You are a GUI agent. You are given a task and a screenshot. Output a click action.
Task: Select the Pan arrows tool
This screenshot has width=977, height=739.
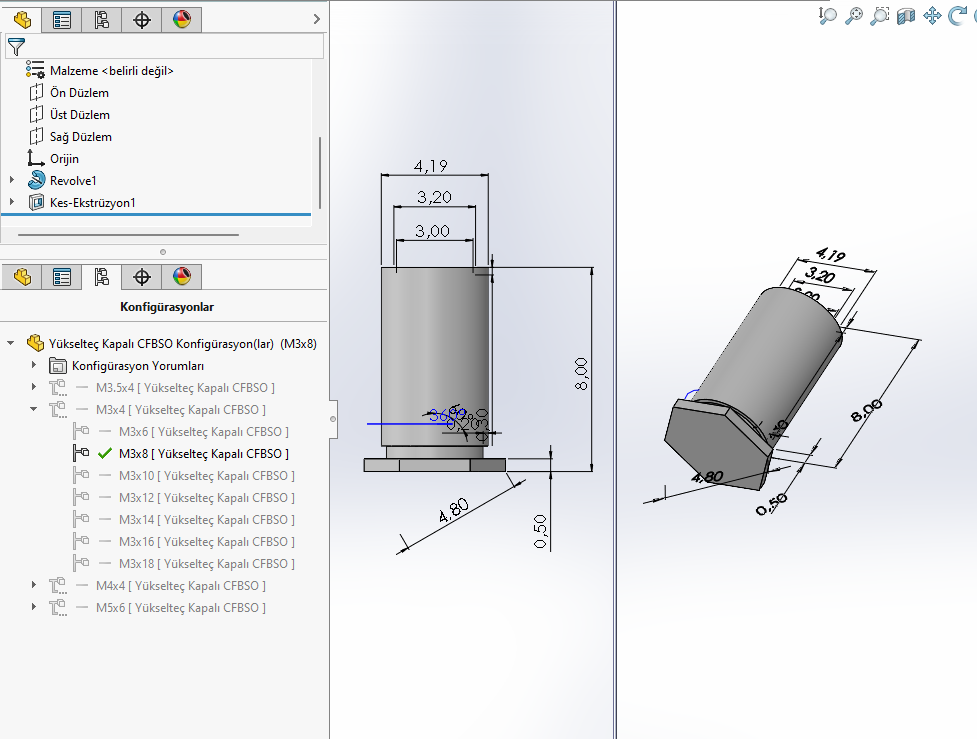(x=932, y=15)
